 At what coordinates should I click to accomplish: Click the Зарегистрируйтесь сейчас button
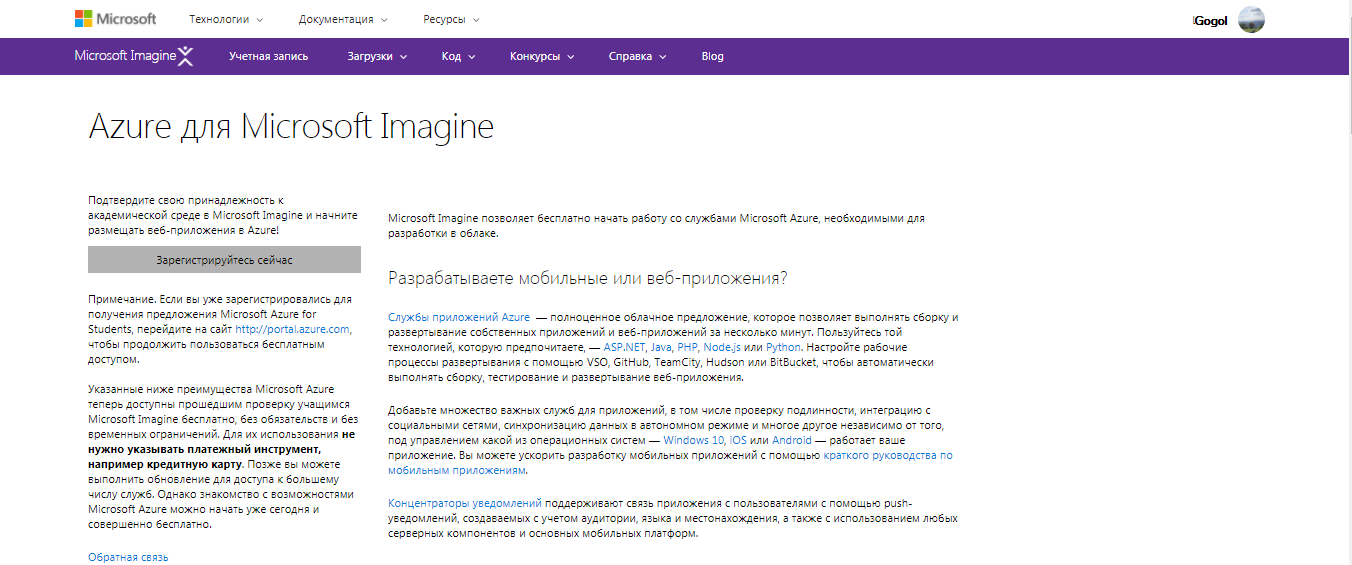coord(224,260)
